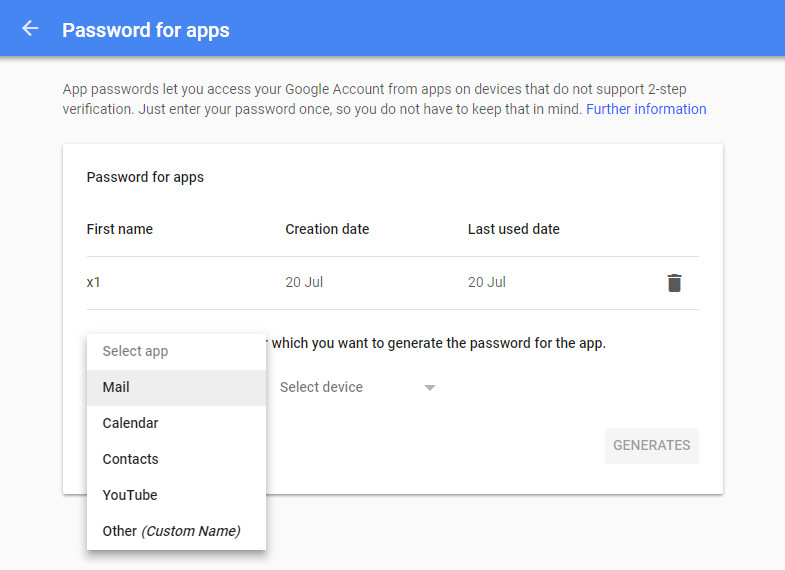Click the Select app placeholder entry
The image size is (785, 570).
coord(176,351)
